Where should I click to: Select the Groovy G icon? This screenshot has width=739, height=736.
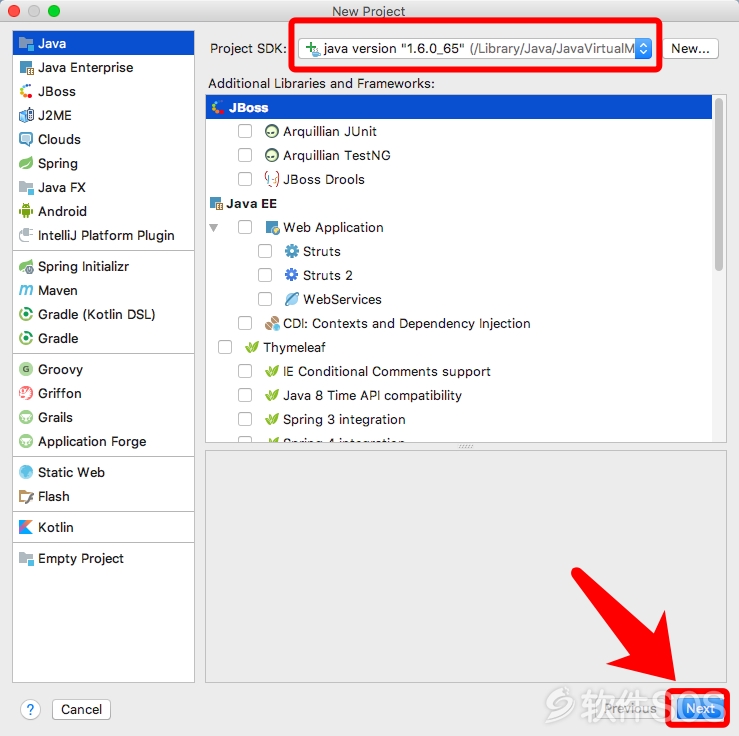coord(26,369)
